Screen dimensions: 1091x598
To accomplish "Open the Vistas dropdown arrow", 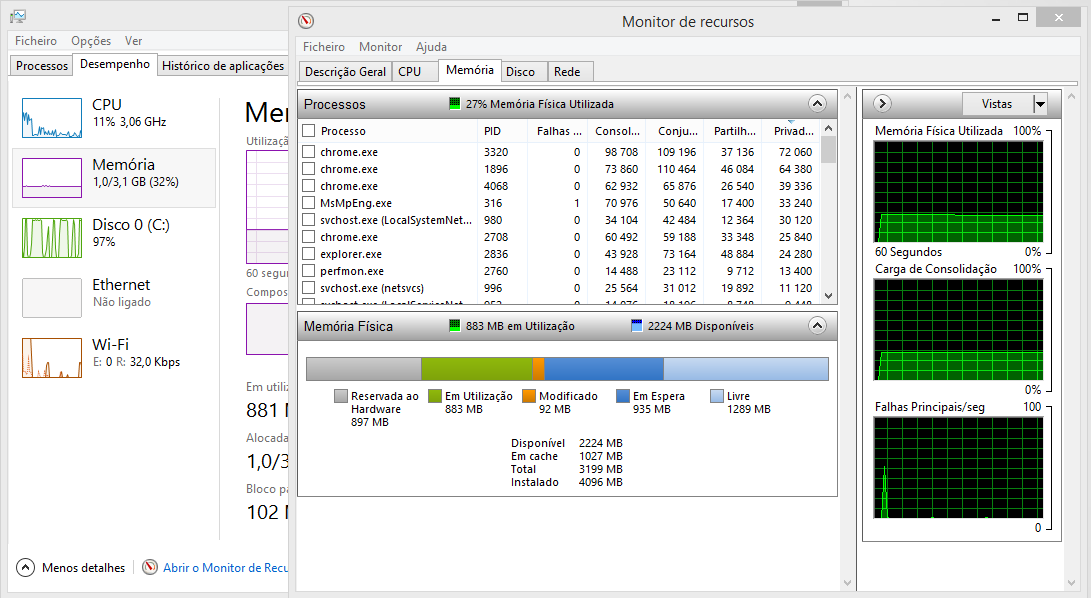I will click(1040, 104).
